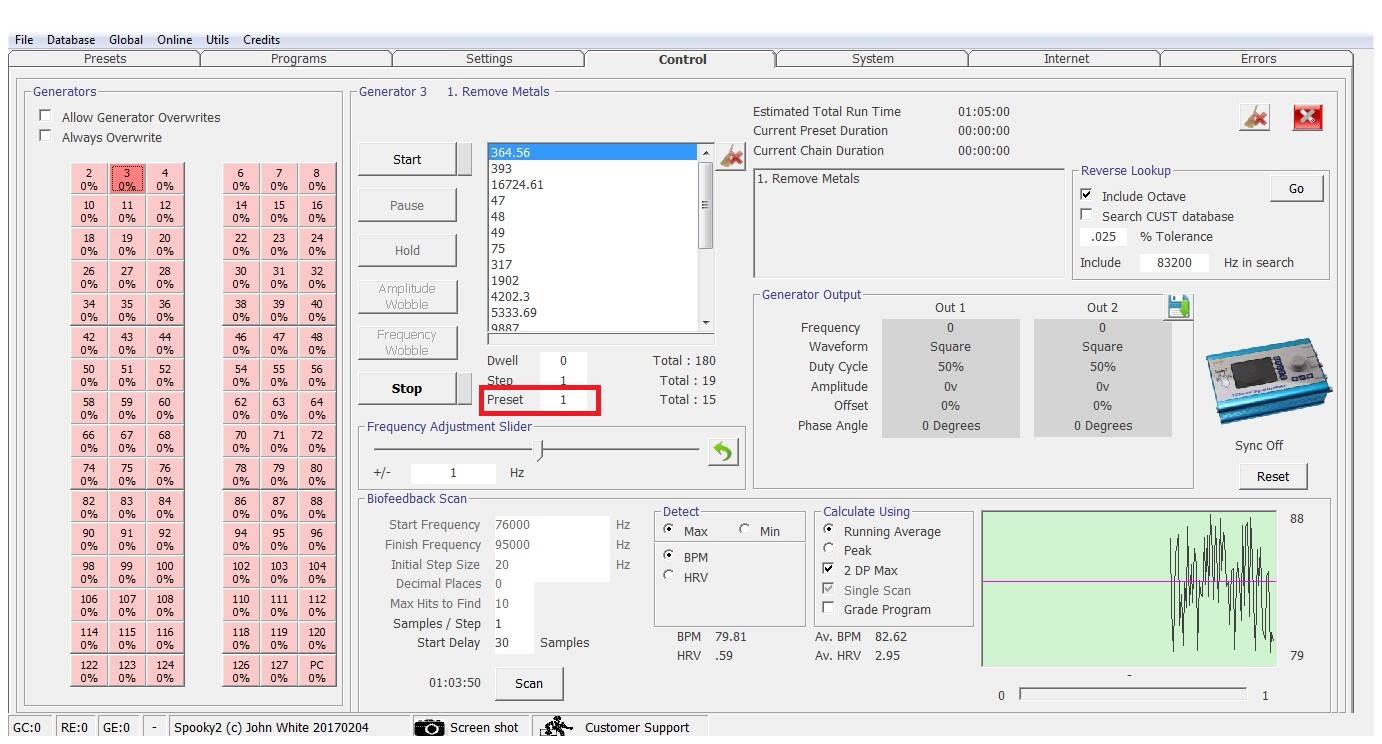Toggle Include Octave checkbox
The width and height of the screenshot is (1382, 744).
pos(1087,195)
